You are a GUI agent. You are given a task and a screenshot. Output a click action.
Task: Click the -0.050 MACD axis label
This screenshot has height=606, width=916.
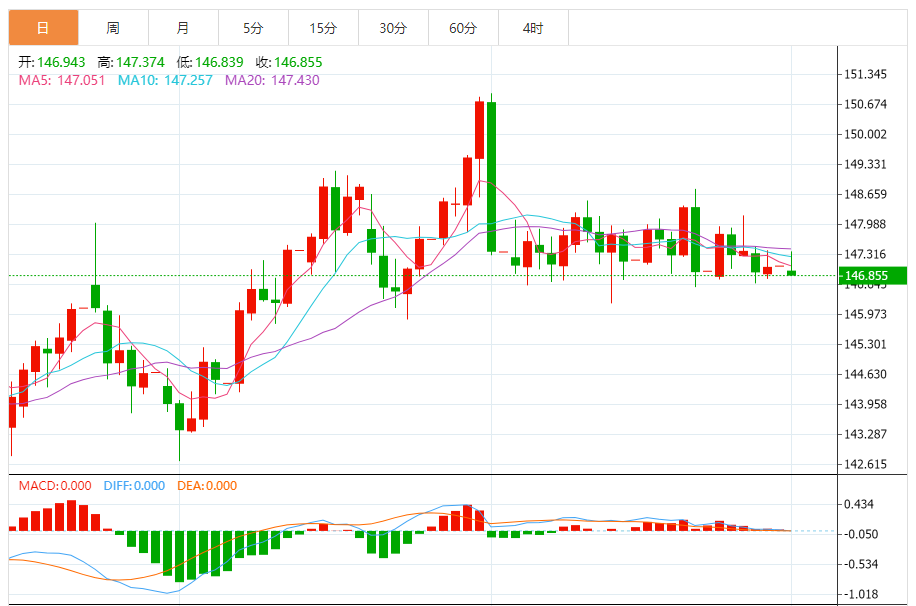point(860,534)
